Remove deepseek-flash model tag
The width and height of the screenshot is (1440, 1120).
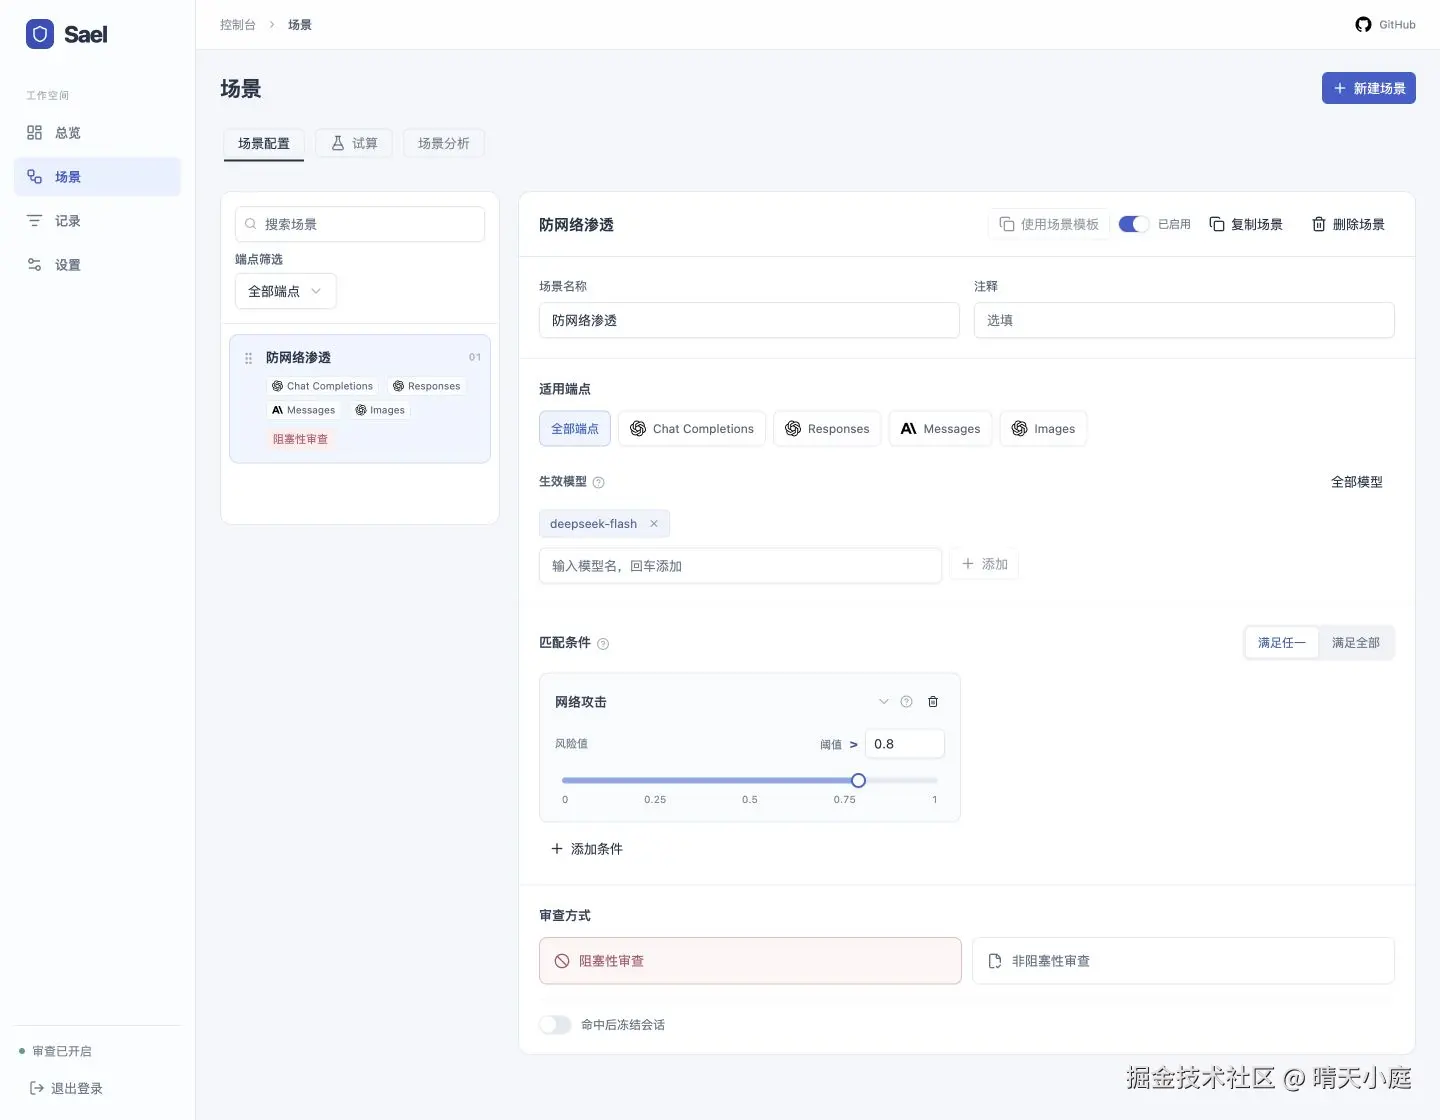point(654,523)
